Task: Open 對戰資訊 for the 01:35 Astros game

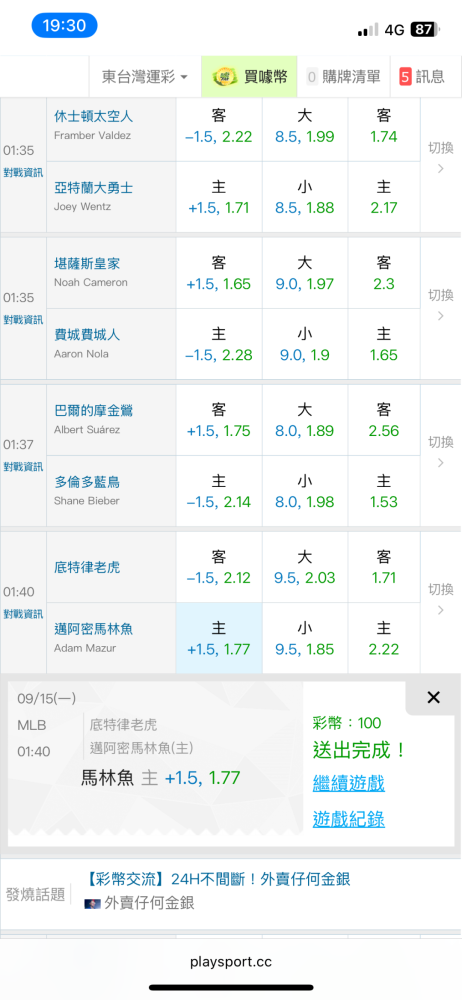Action: [23, 172]
